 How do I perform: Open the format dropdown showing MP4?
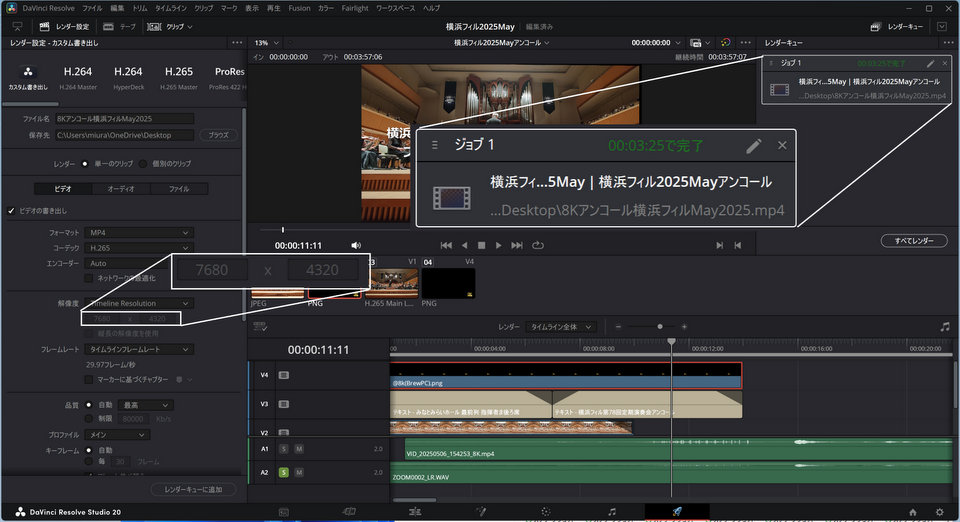(138, 232)
